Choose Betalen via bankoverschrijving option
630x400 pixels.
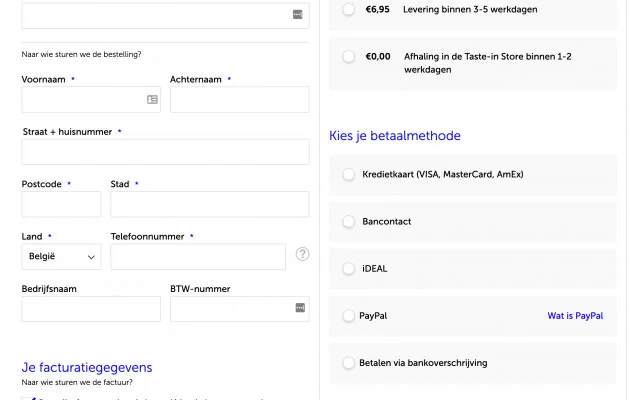tap(349, 363)
